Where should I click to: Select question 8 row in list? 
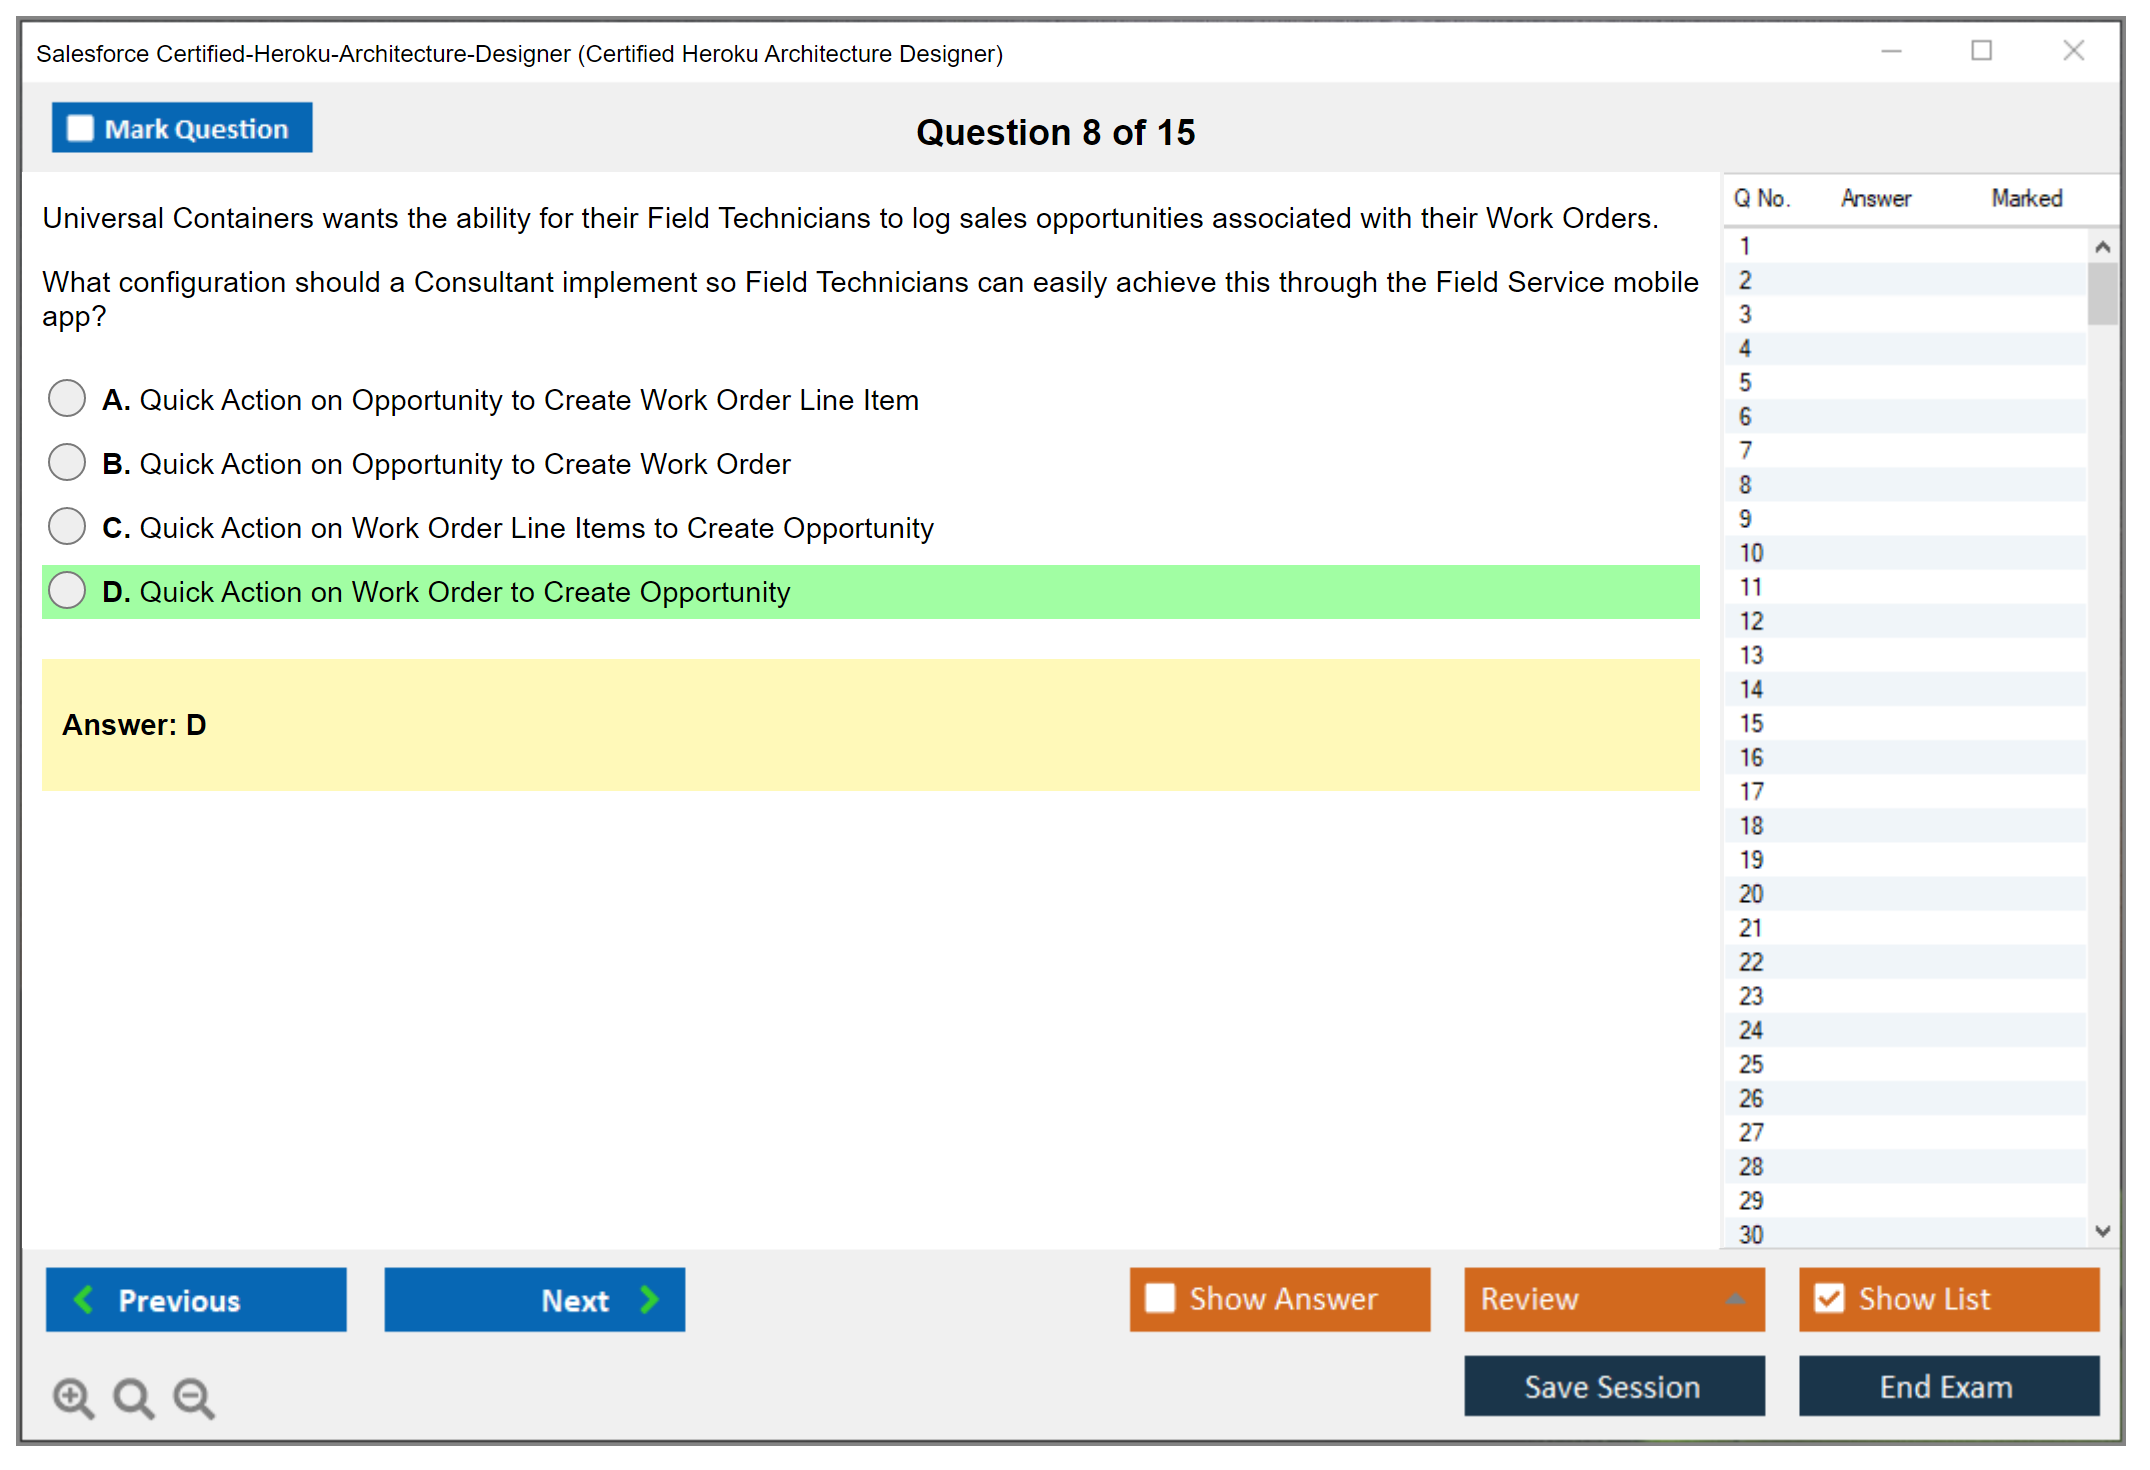(1746, 485)
